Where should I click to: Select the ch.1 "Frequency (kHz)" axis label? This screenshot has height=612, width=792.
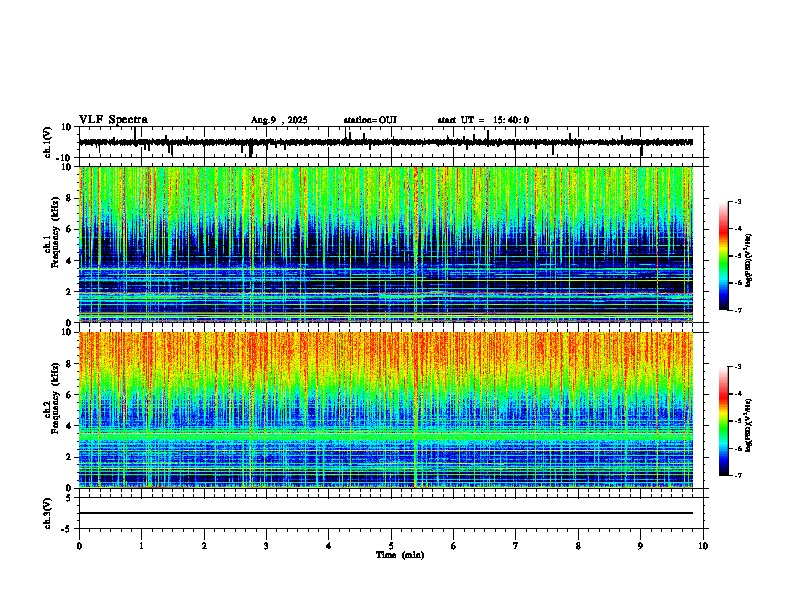point(55,232)
